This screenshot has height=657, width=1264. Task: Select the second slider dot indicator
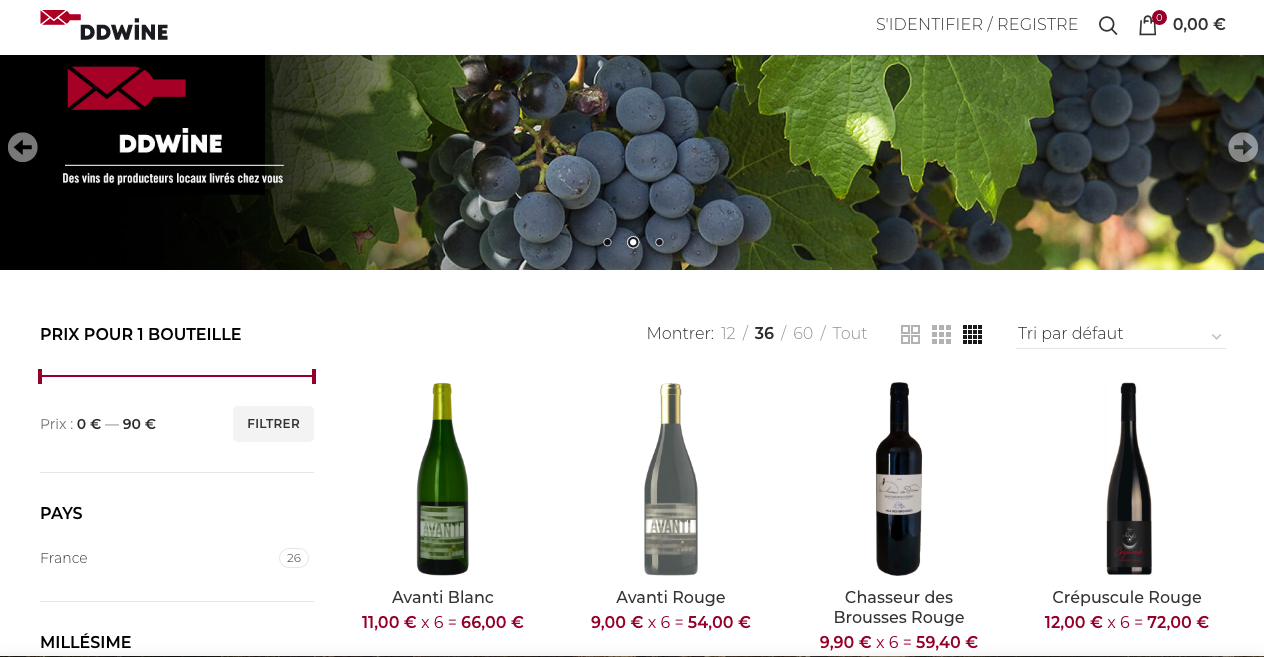pyautogui.click(x=633, y=242)
